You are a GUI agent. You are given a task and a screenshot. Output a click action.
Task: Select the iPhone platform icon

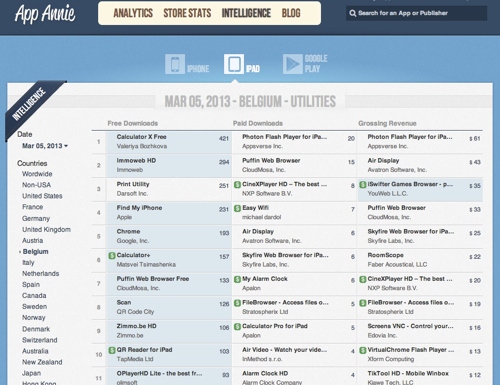(x=175, y=64)
